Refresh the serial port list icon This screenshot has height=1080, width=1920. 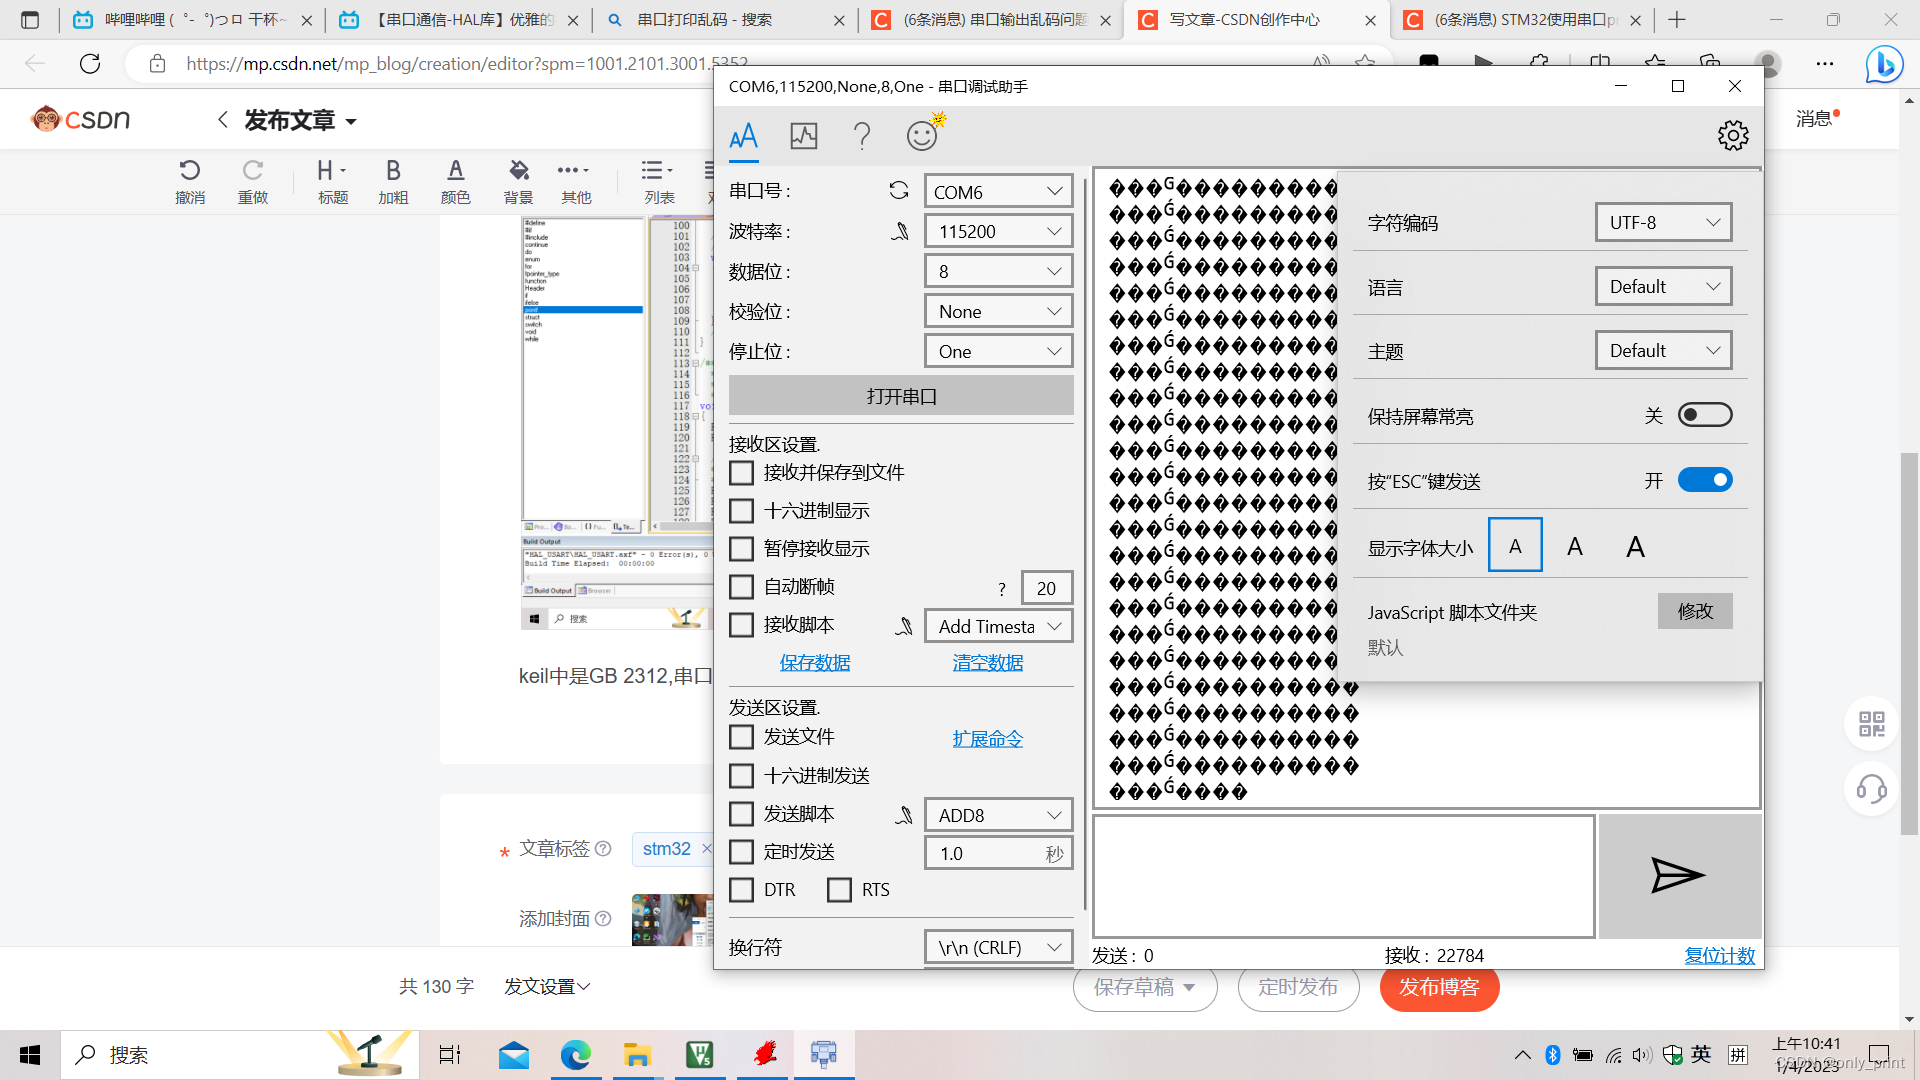tap(898, 191)
